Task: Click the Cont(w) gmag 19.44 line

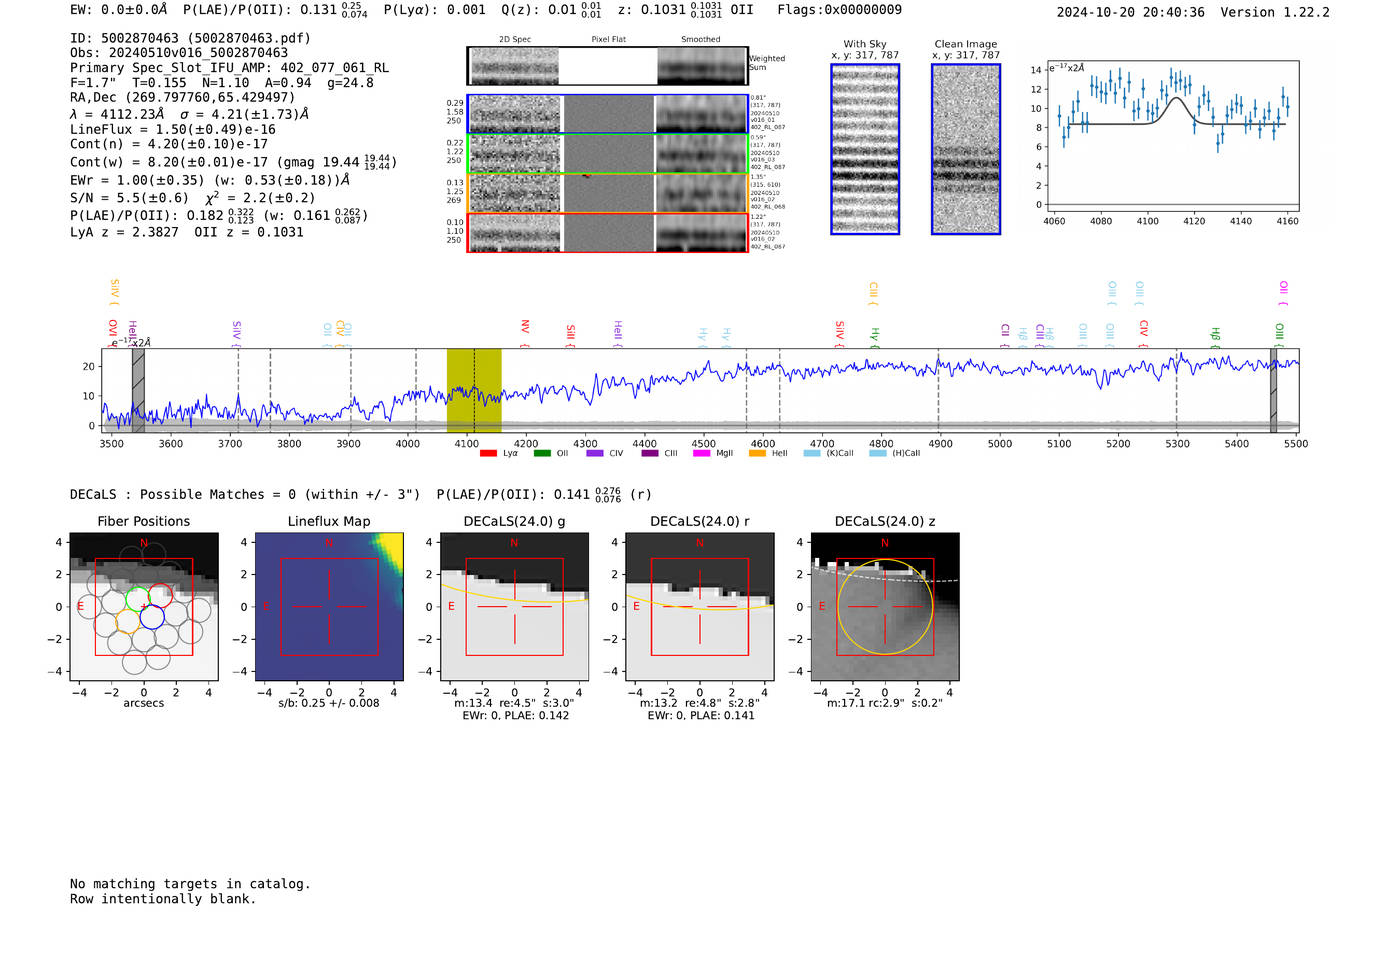Action: pos(233,161)
